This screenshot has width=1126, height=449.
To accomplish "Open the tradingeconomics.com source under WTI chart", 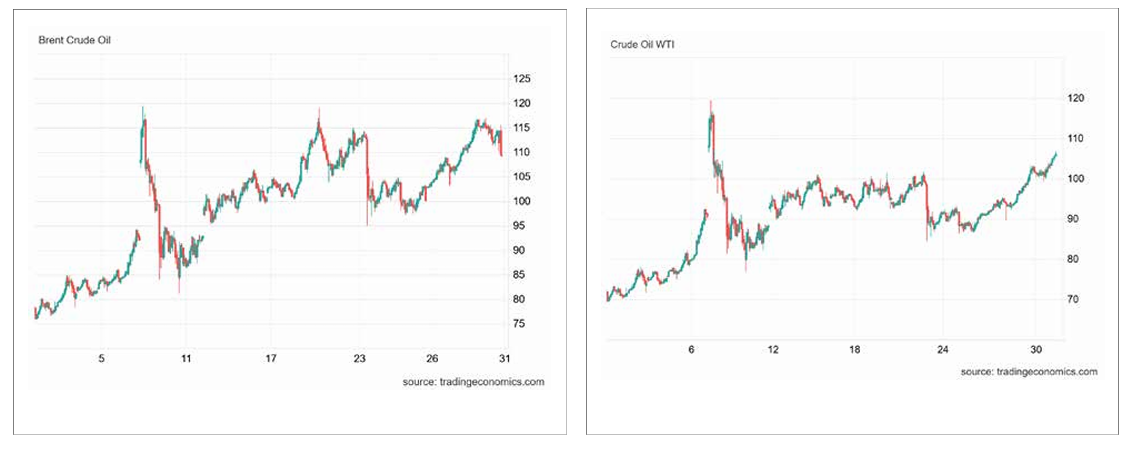I will click(1029, 371).
